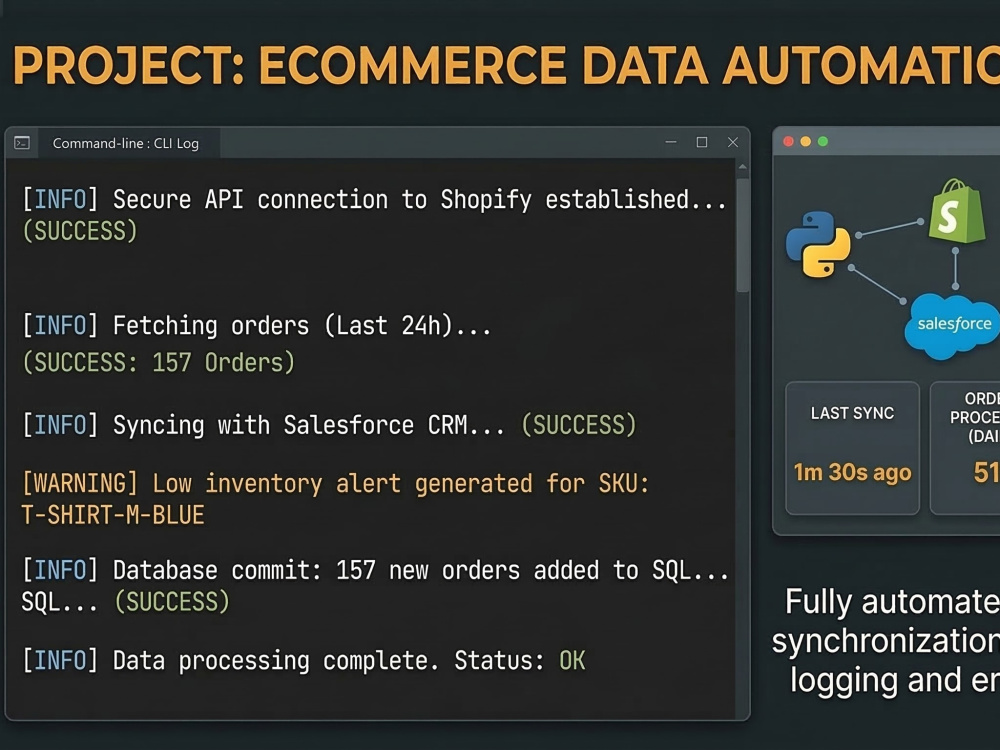Click 'Fetching orders (Last 24h)...' log line

[256, 326]
